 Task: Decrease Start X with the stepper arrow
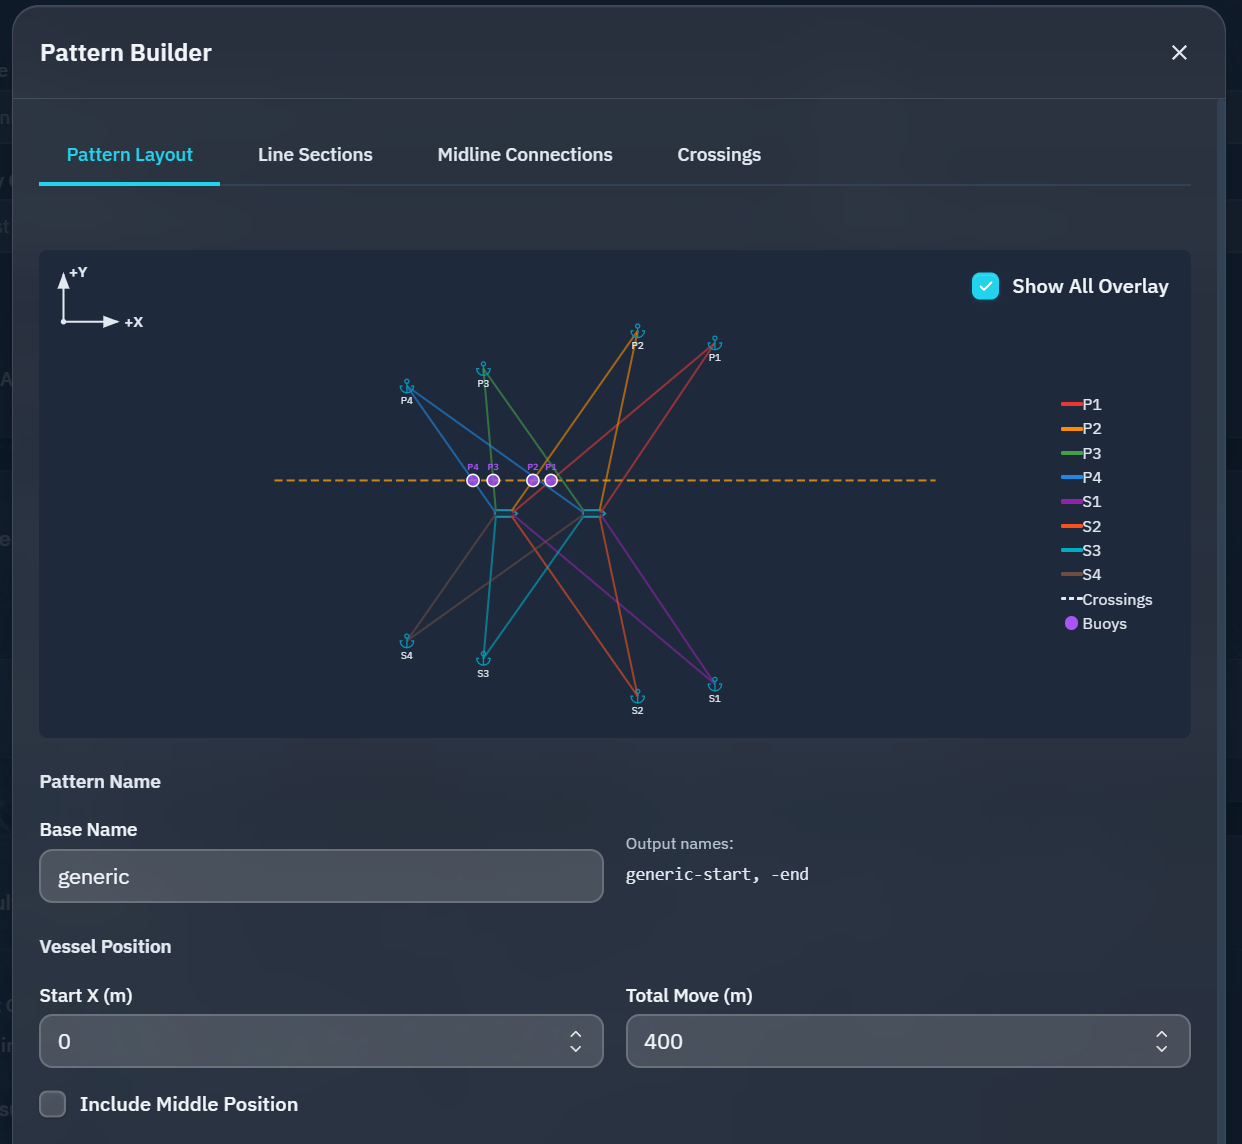pyautogui.click(x=575, y=1048)
